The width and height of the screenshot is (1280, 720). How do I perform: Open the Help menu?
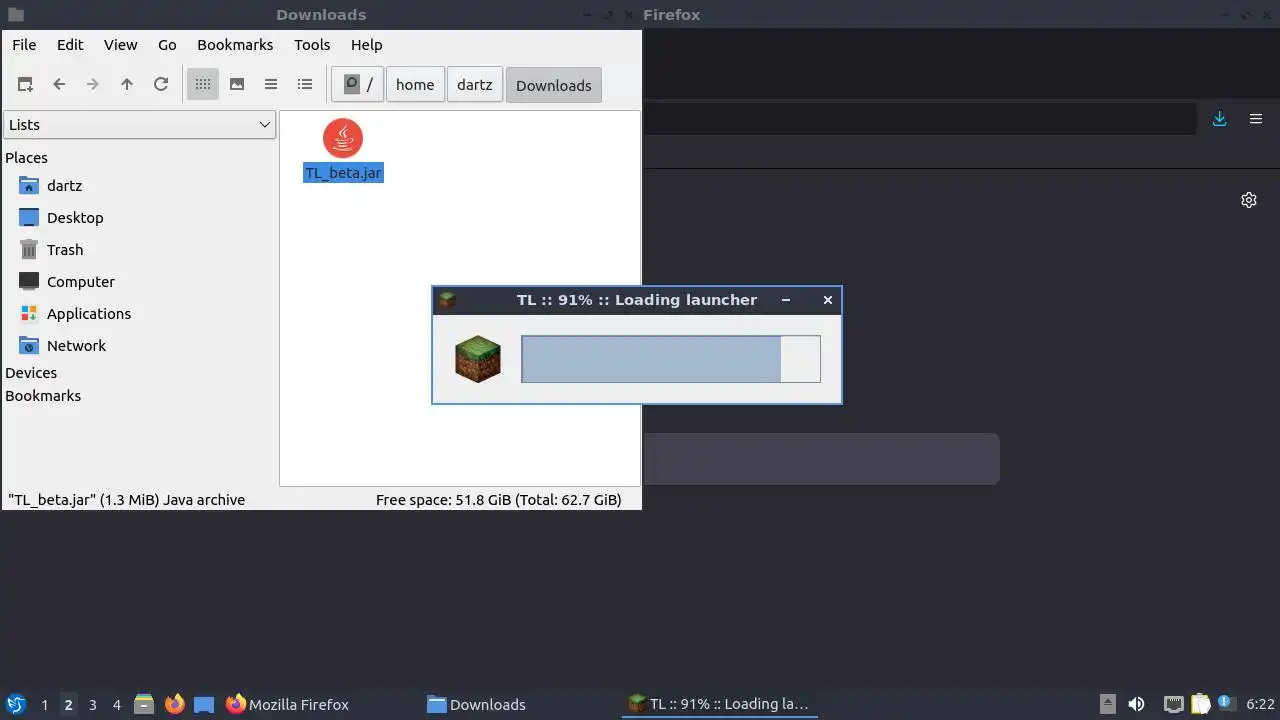point(366,45)
